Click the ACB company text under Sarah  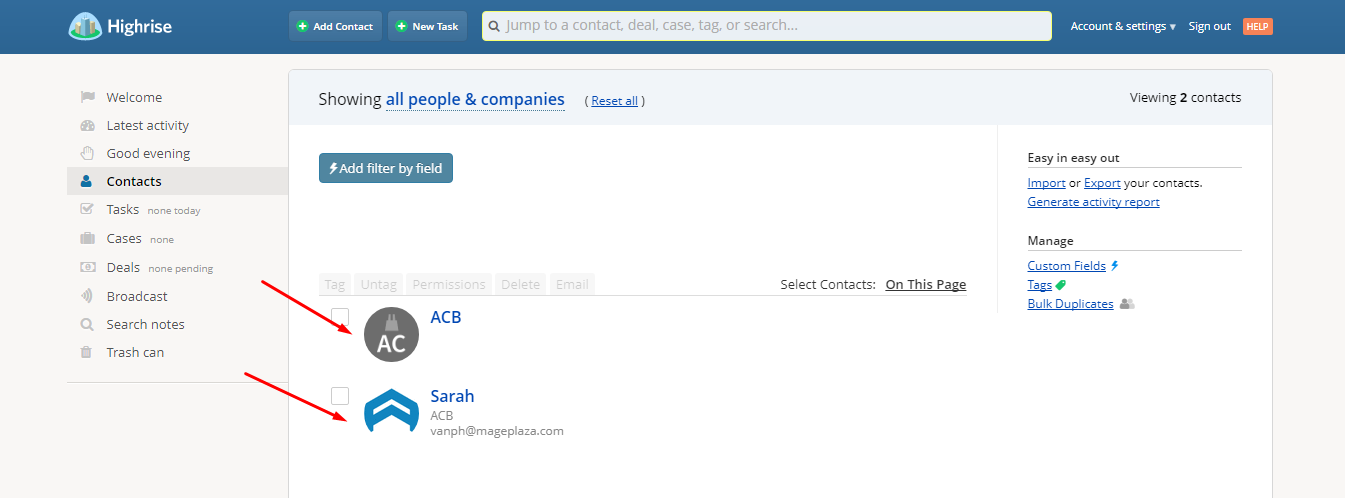coord(442,415)
